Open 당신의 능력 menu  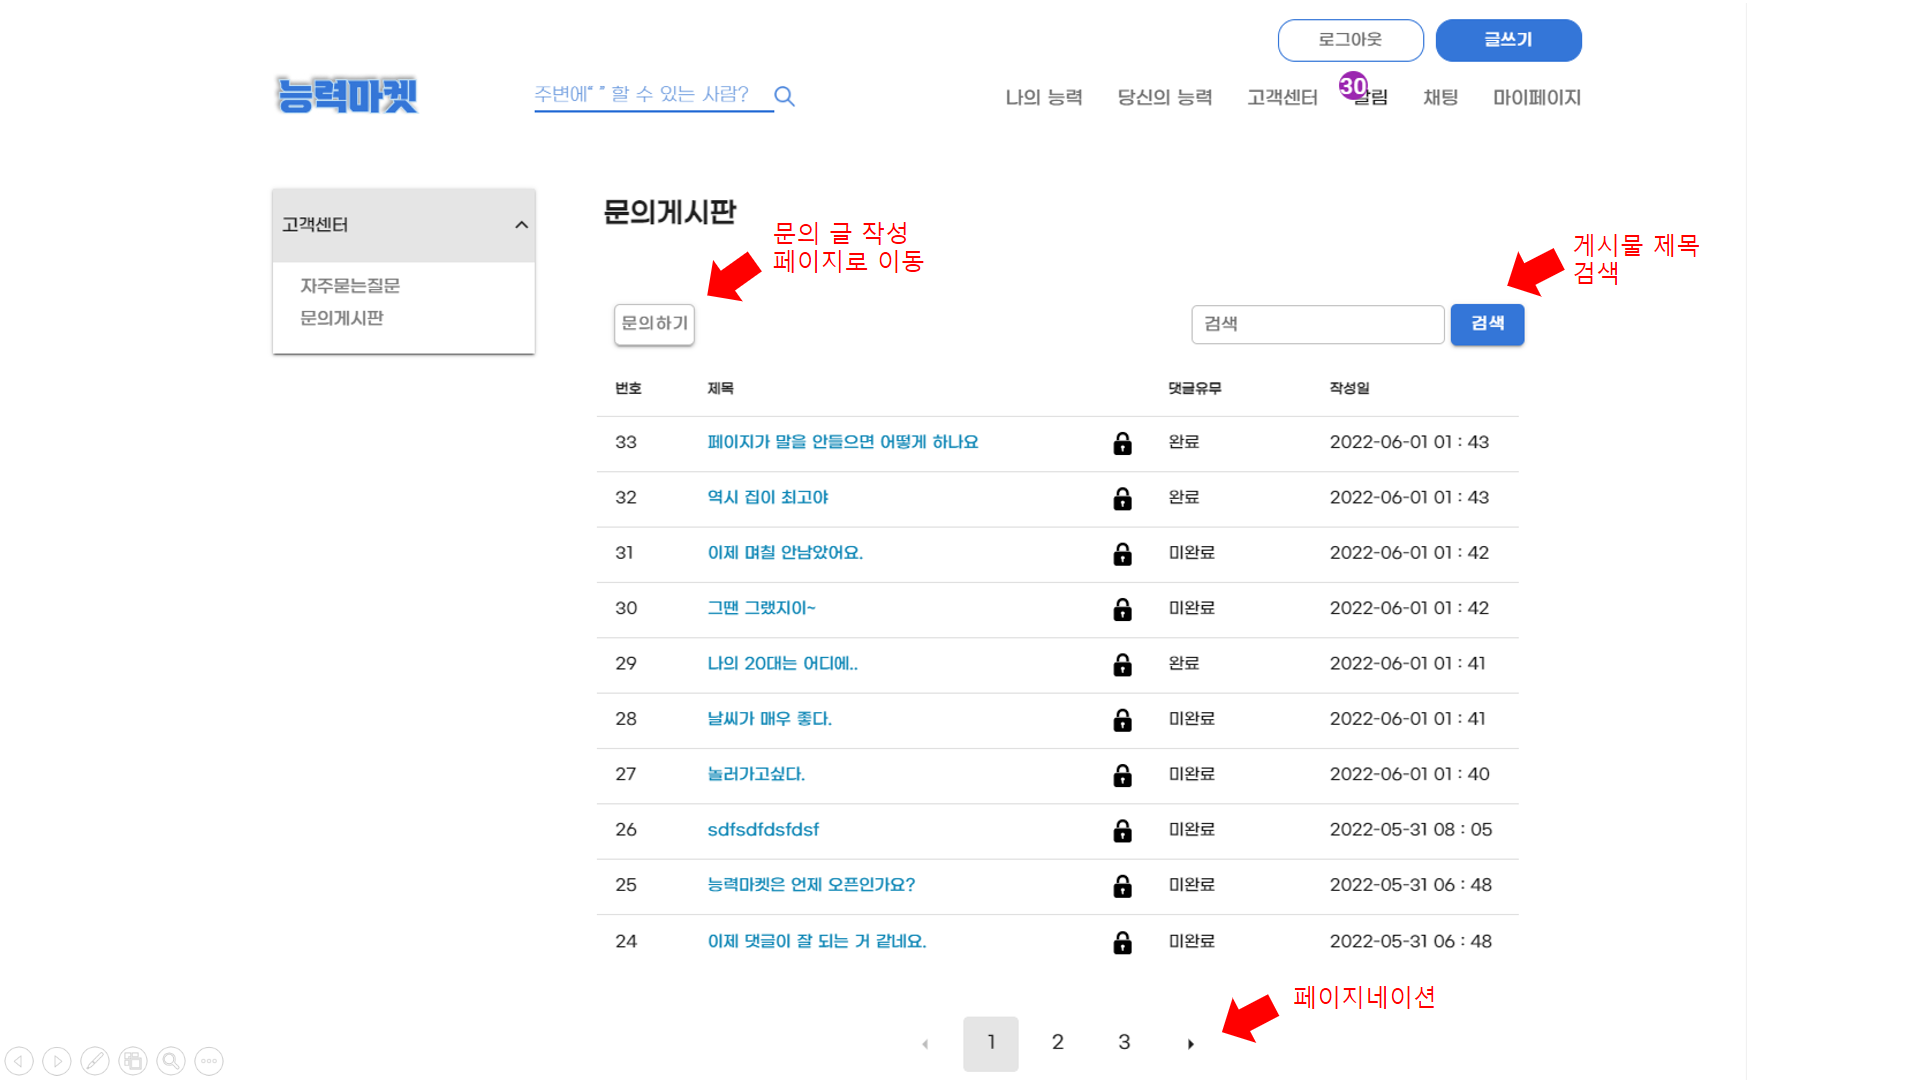point(1165,97)
